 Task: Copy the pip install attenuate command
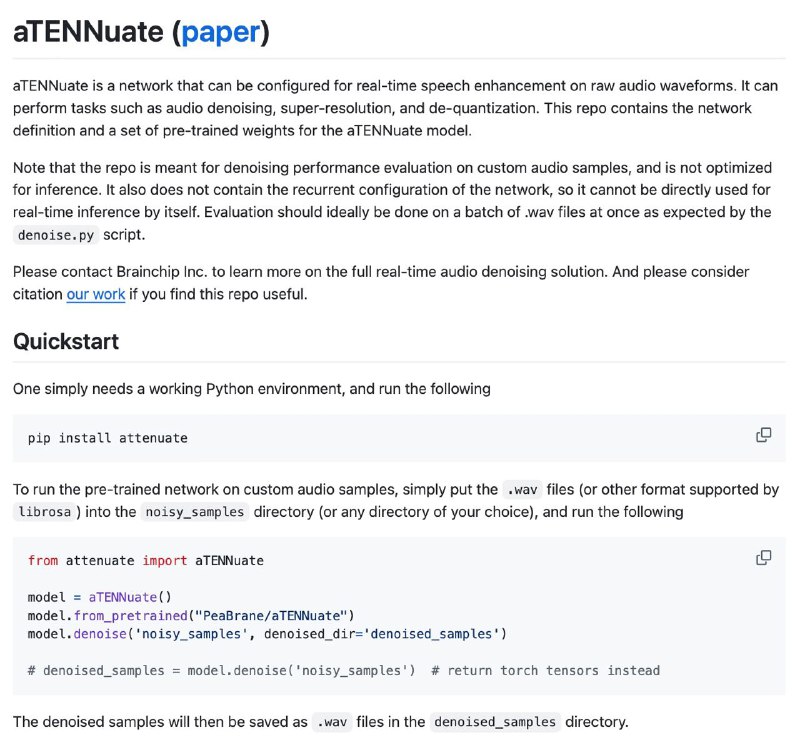763,435
